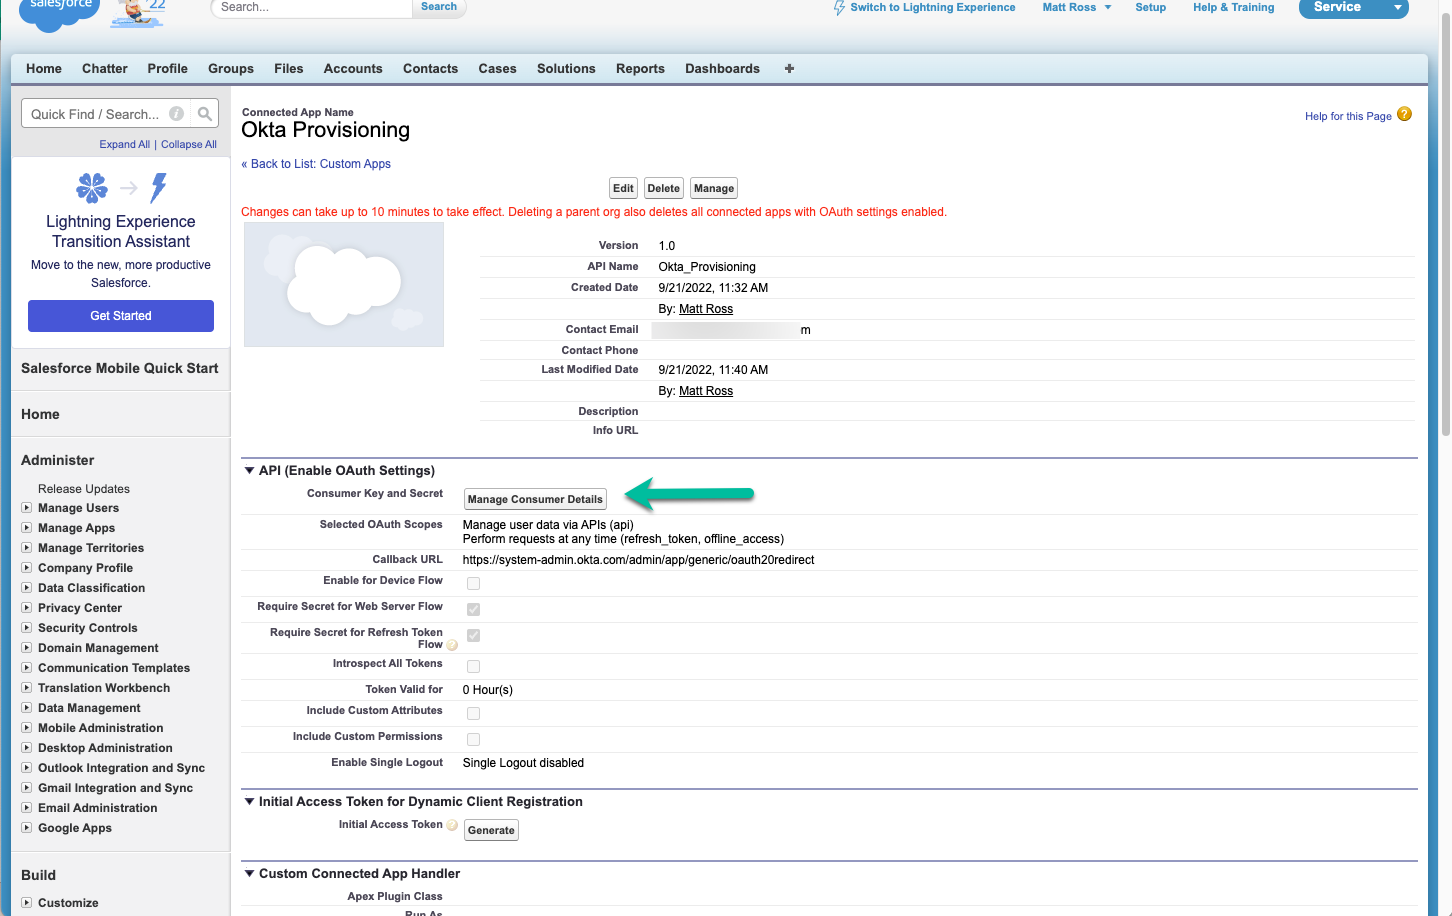Viewport: 1452px width, 916px height.
Task: Expand Company Profile tree node
Action: 27,568
